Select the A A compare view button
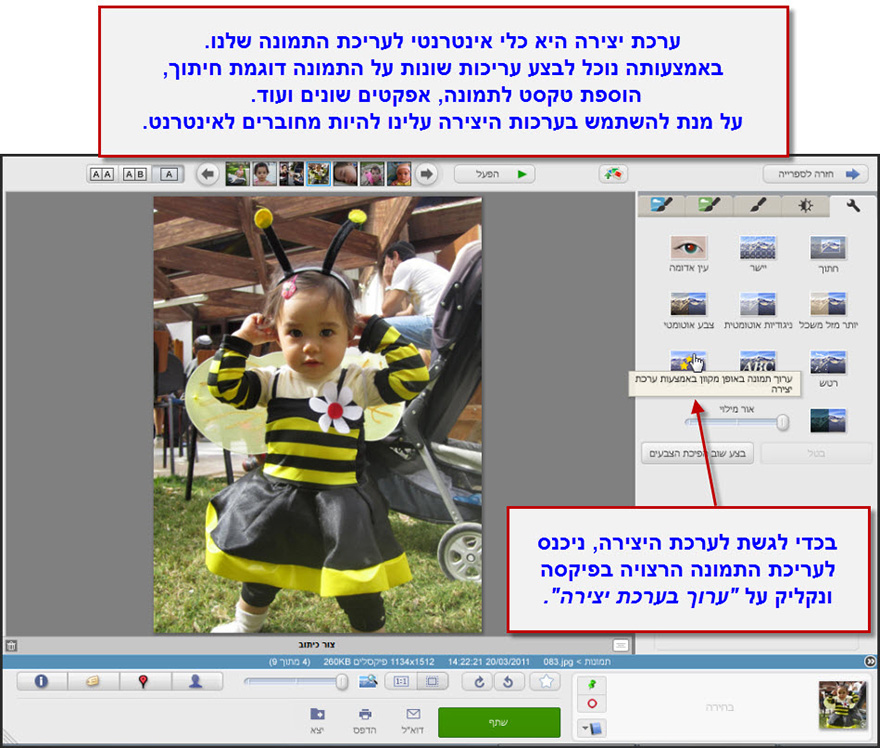 click(102, 175)
